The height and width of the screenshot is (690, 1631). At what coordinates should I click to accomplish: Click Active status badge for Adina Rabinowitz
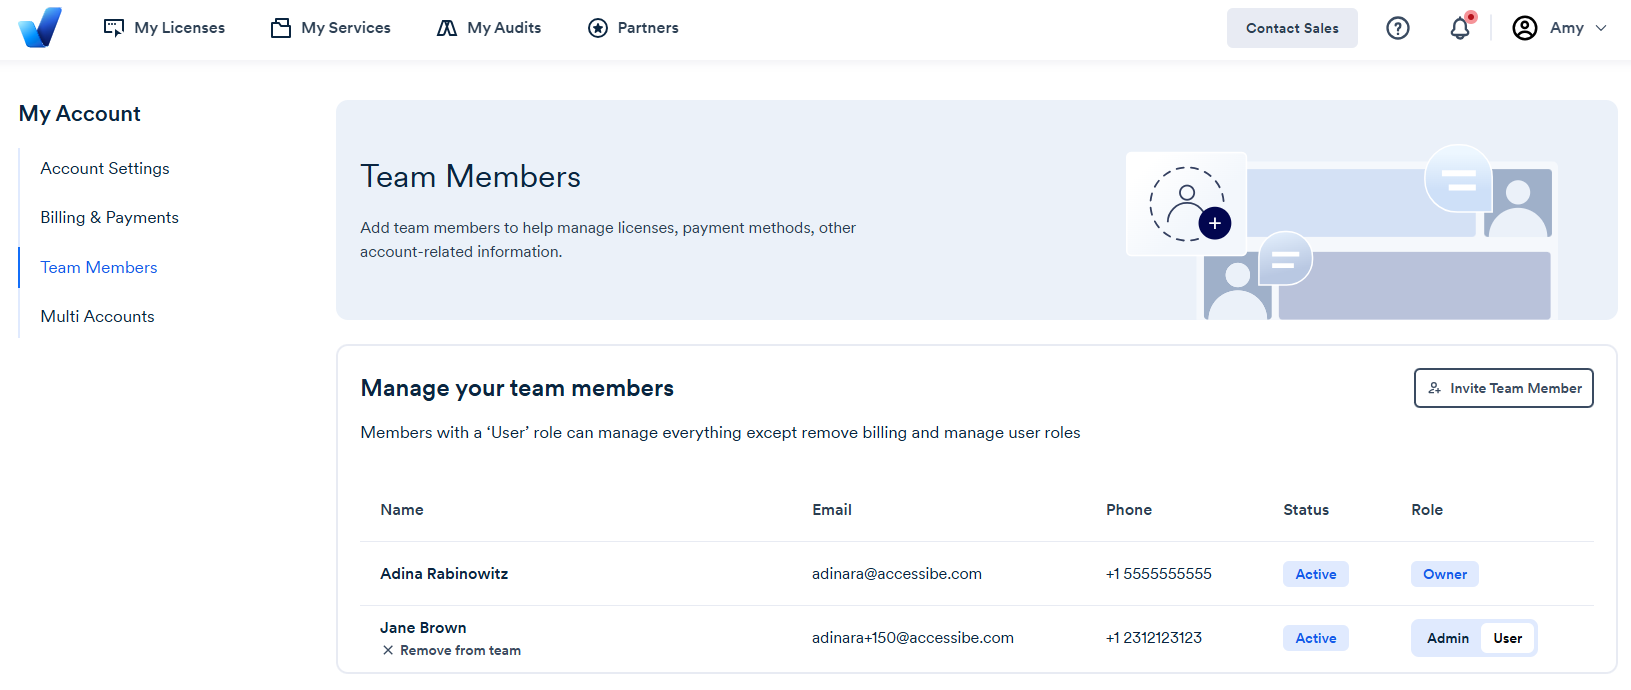1316,574
